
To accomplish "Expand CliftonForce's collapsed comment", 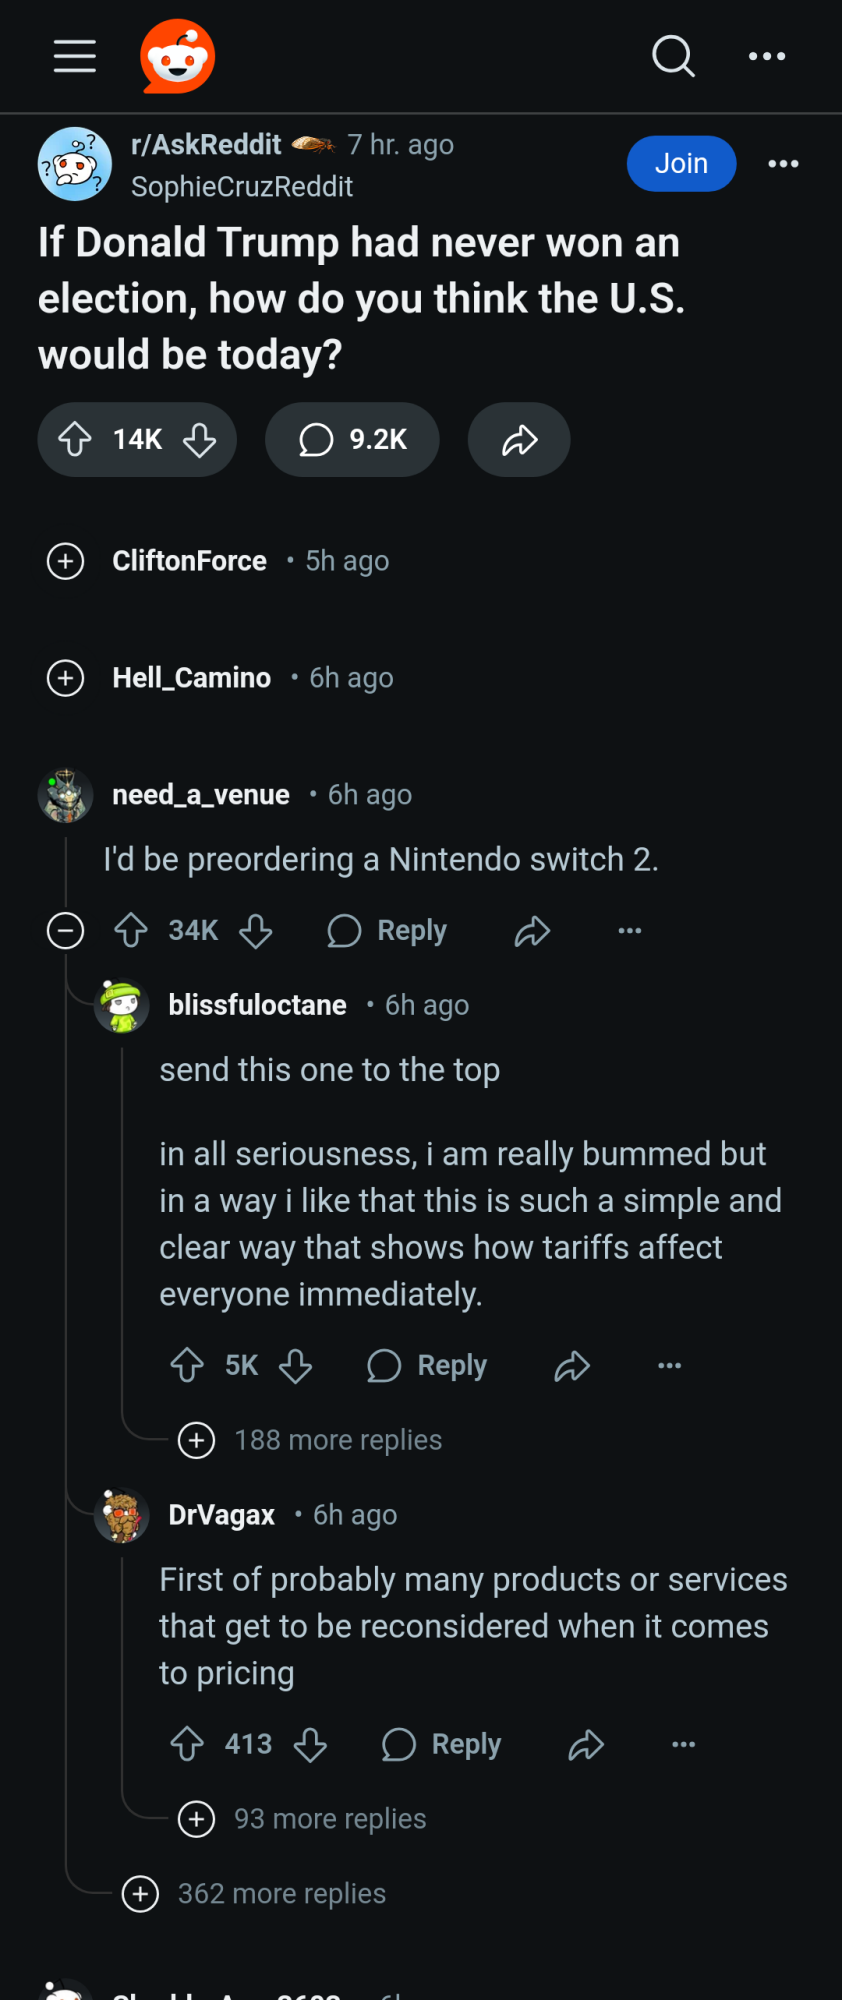I will pos(66,561).
